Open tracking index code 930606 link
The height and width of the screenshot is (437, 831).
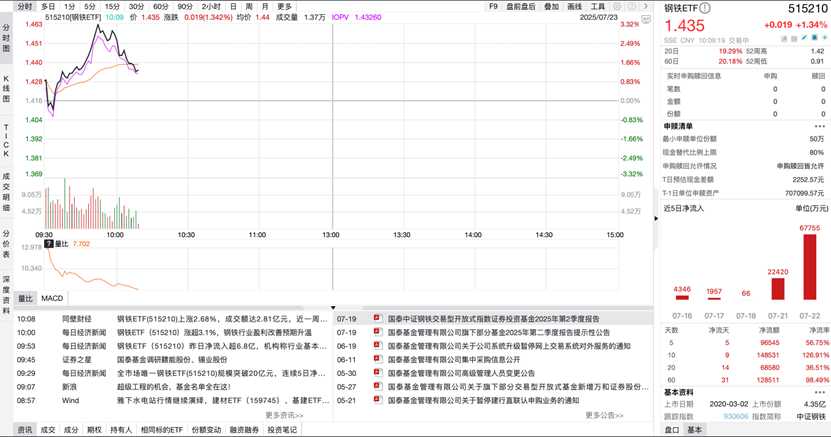pos(735,416)
